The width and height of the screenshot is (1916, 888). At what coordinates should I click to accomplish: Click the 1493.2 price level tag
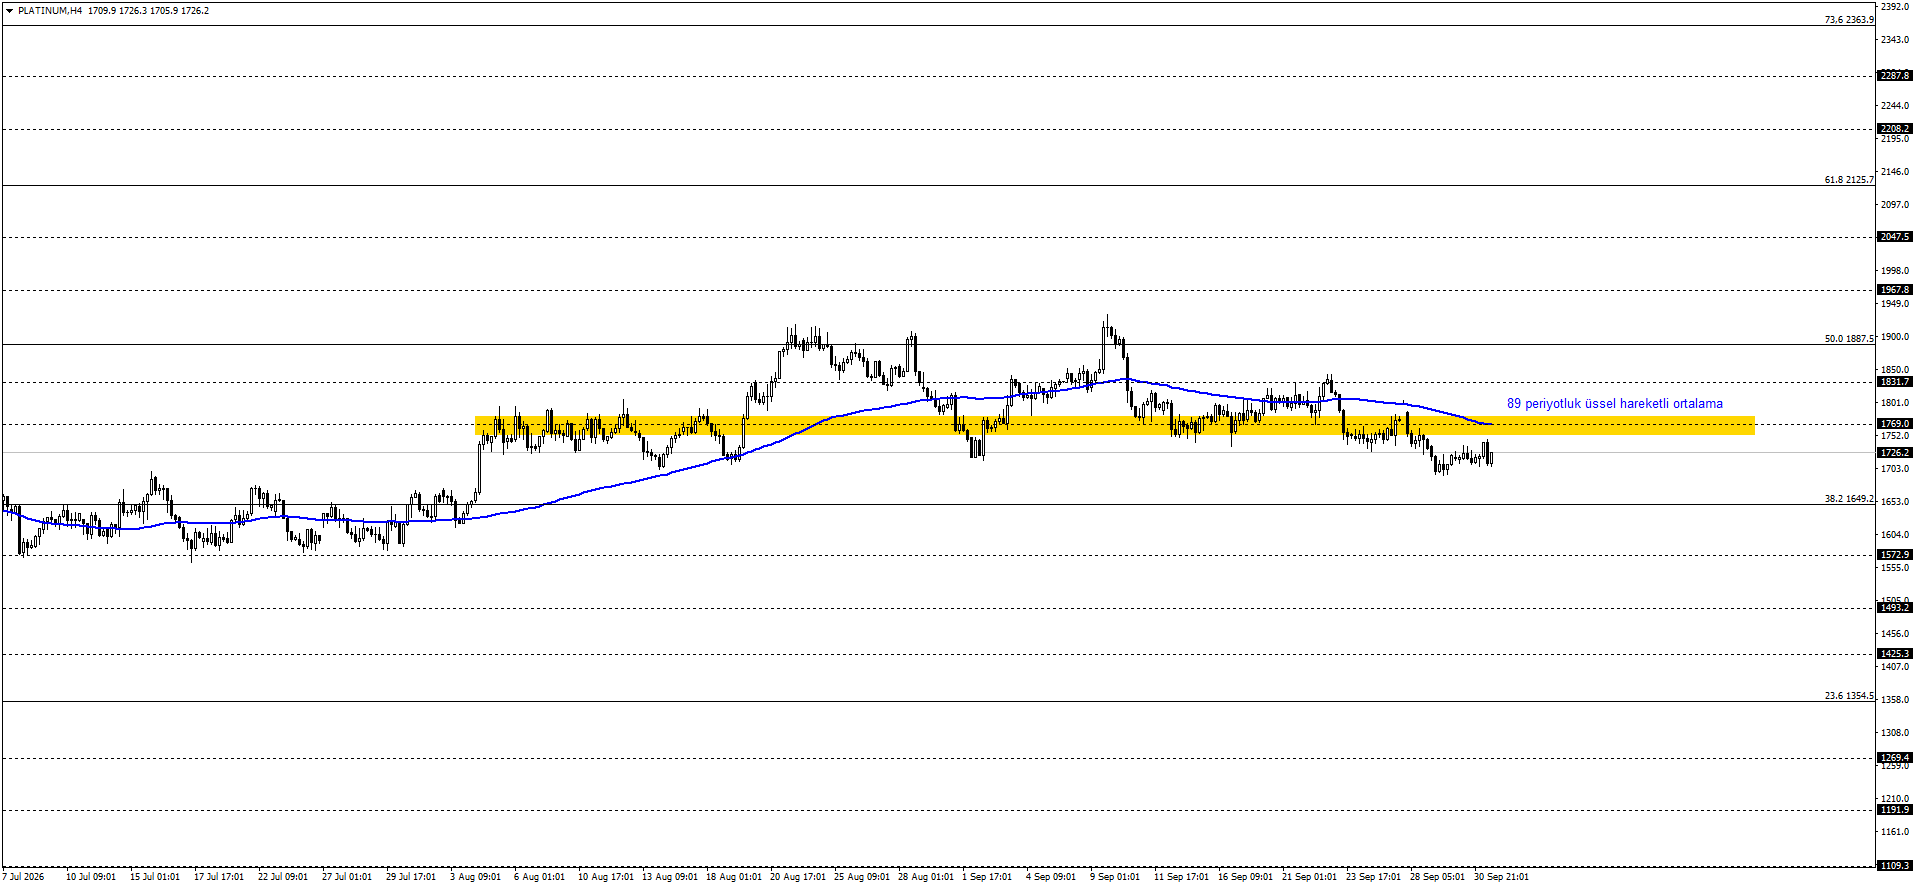pyautogui.click(x=1895, y=608)
